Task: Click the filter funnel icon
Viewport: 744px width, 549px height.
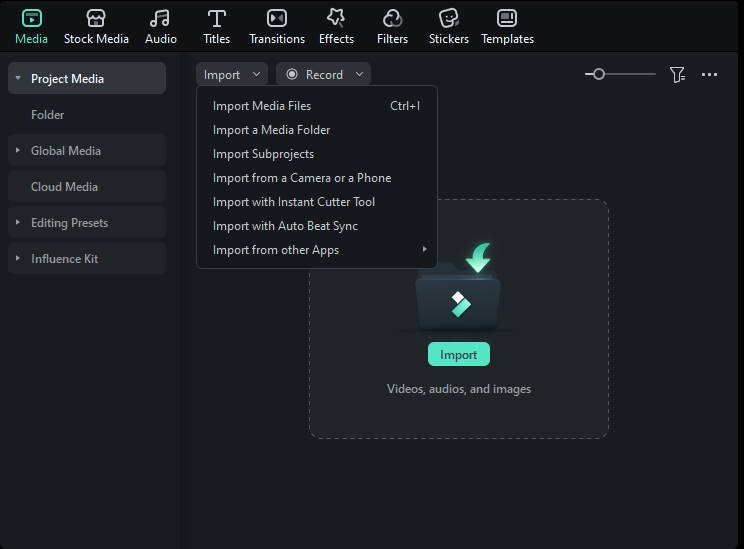Action: [x=677, y=74]
